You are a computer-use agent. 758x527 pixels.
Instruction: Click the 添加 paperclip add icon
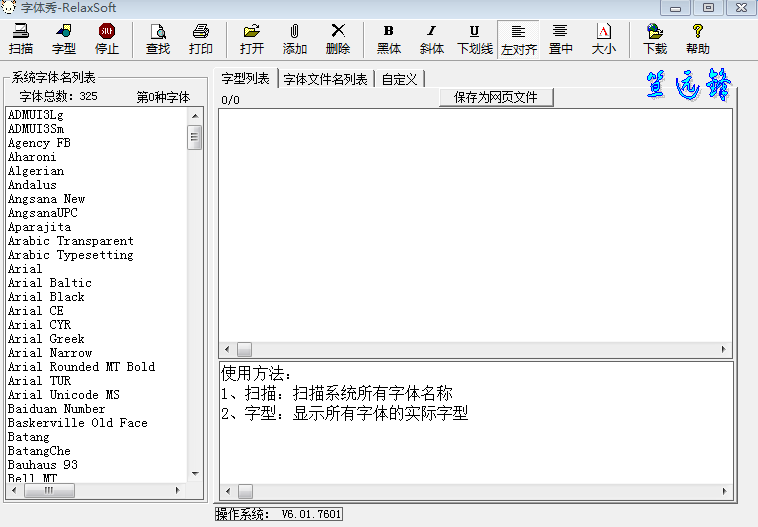click(x=294, y=39)
